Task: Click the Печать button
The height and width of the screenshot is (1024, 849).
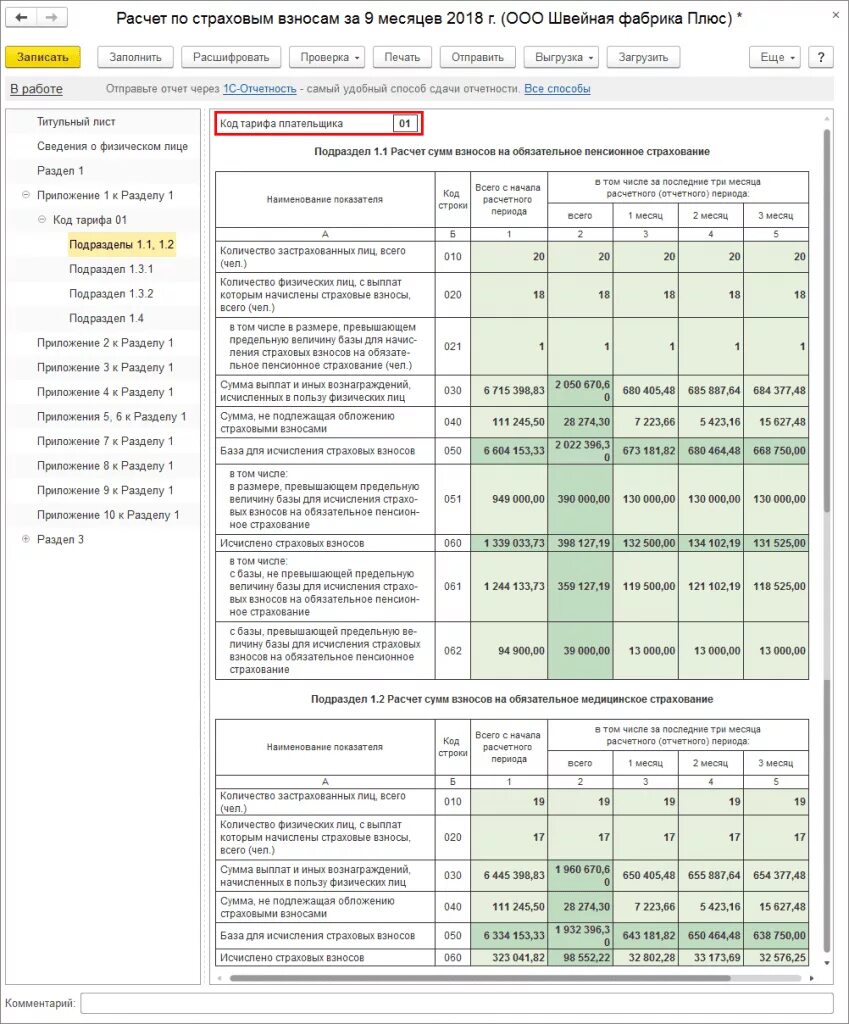Action: pyautogui.click(x=402, y=57)
